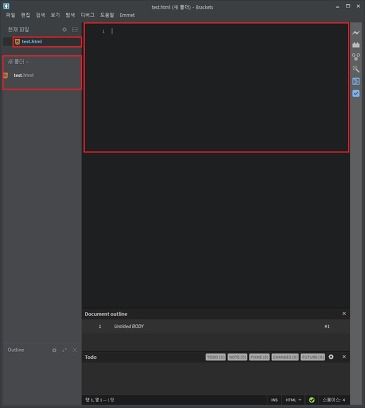Click the Document outline panel title

[x=106, y=314]
